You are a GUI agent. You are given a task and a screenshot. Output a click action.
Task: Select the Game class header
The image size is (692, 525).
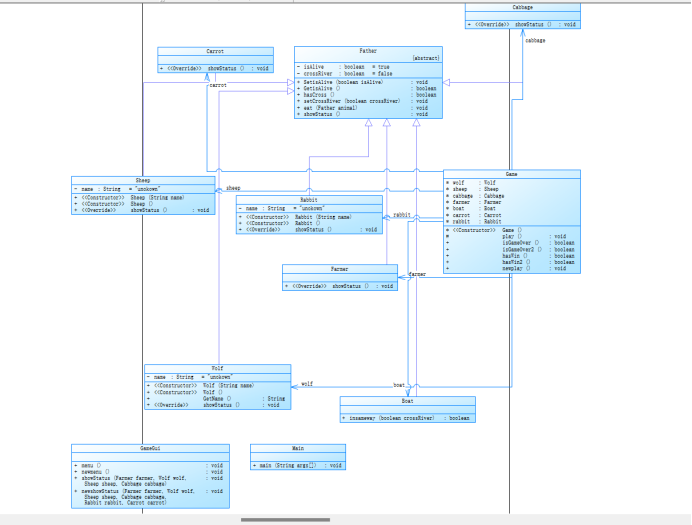coord(511,174)
